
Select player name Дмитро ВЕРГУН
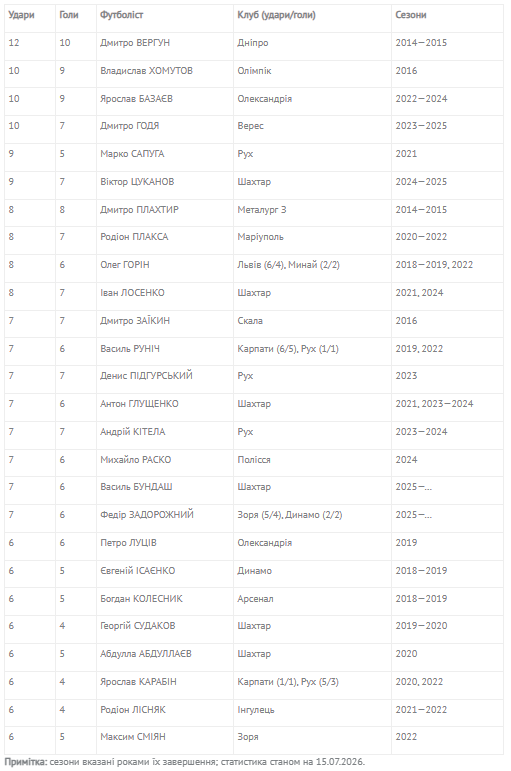pyautogui.click(x=135, y=43)
